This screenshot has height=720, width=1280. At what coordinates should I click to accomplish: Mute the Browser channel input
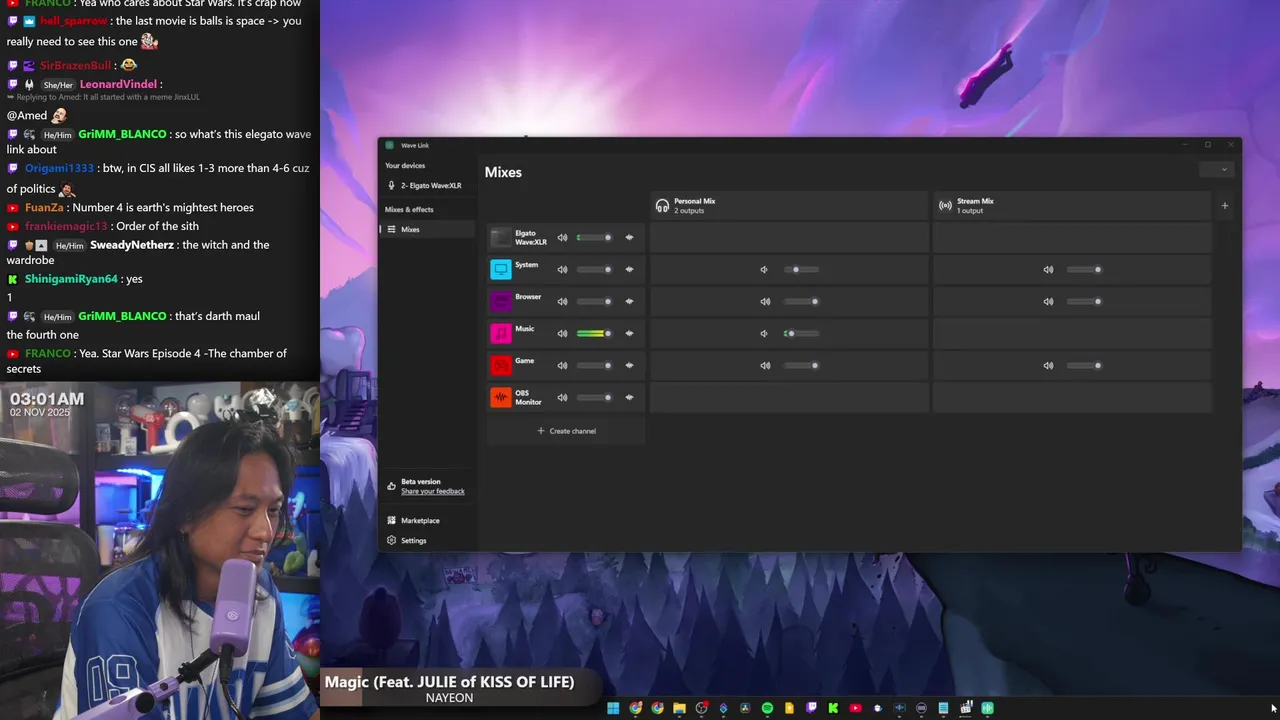pos(562,301)
